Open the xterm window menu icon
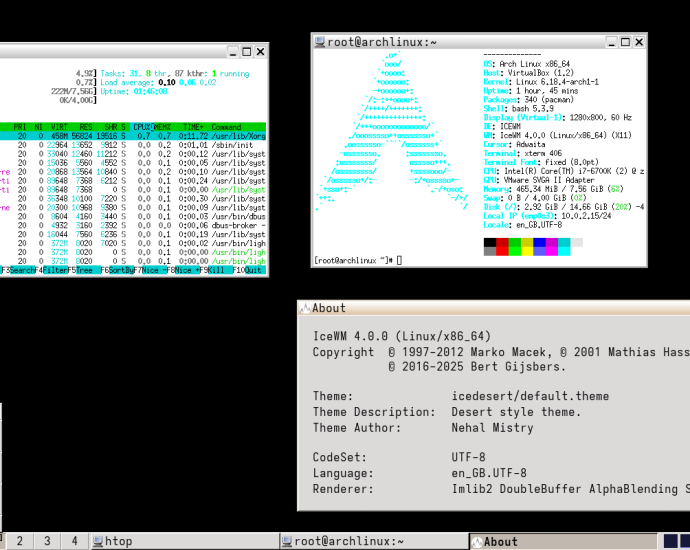 (319, 42)
